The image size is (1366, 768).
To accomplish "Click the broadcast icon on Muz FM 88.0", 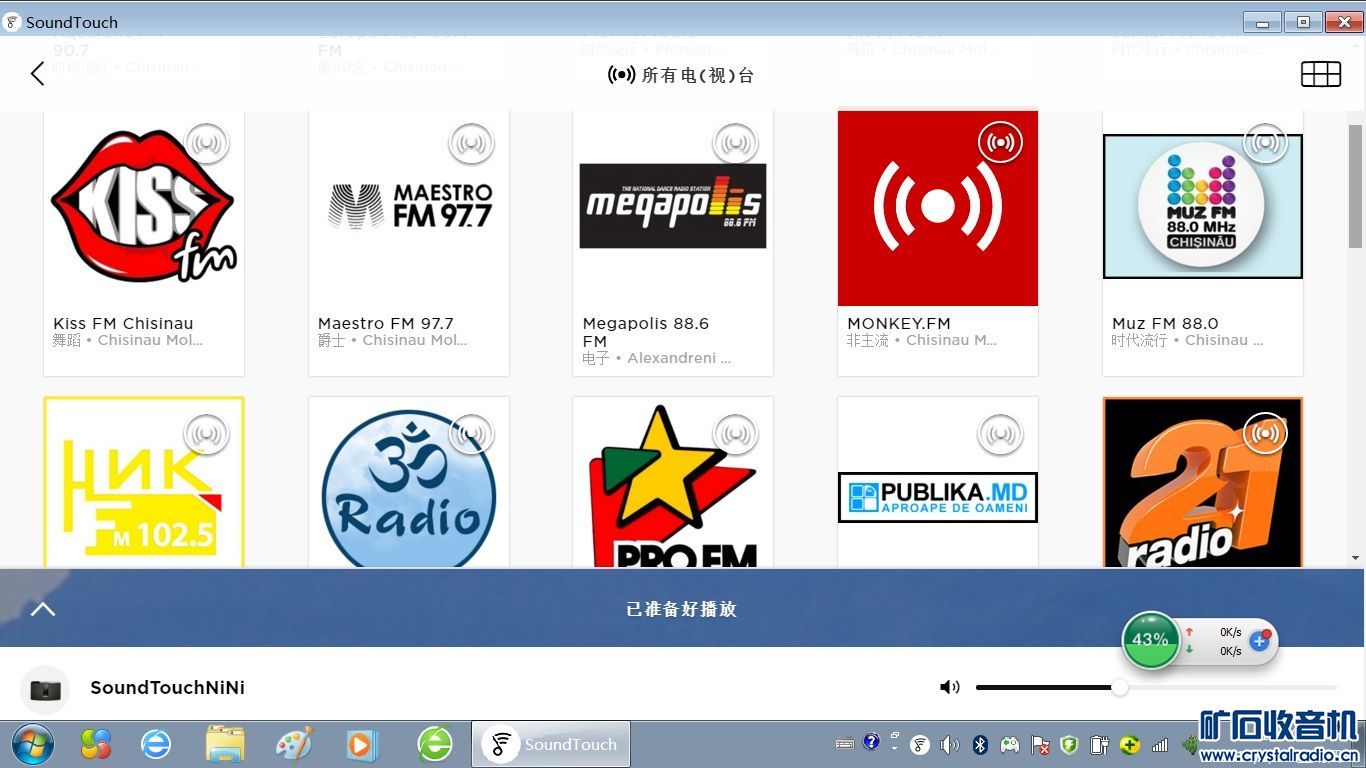I will tap(1265, 144).
